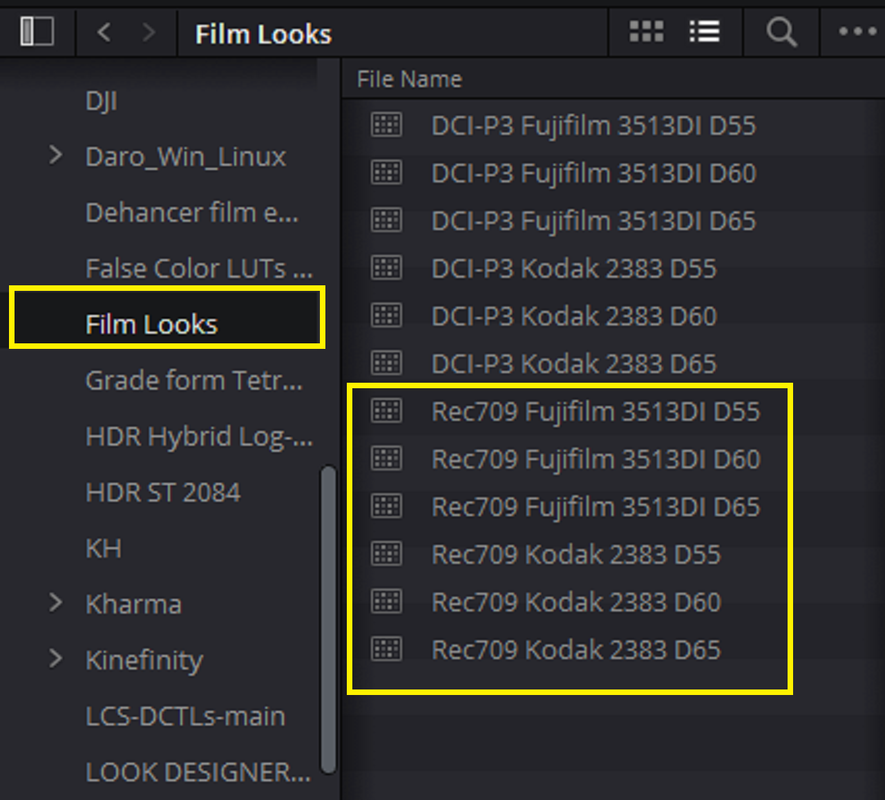Switch to thumbnail grid view
Screen dimensions: 885x800
pyautogui.click(x=646, y=32)
